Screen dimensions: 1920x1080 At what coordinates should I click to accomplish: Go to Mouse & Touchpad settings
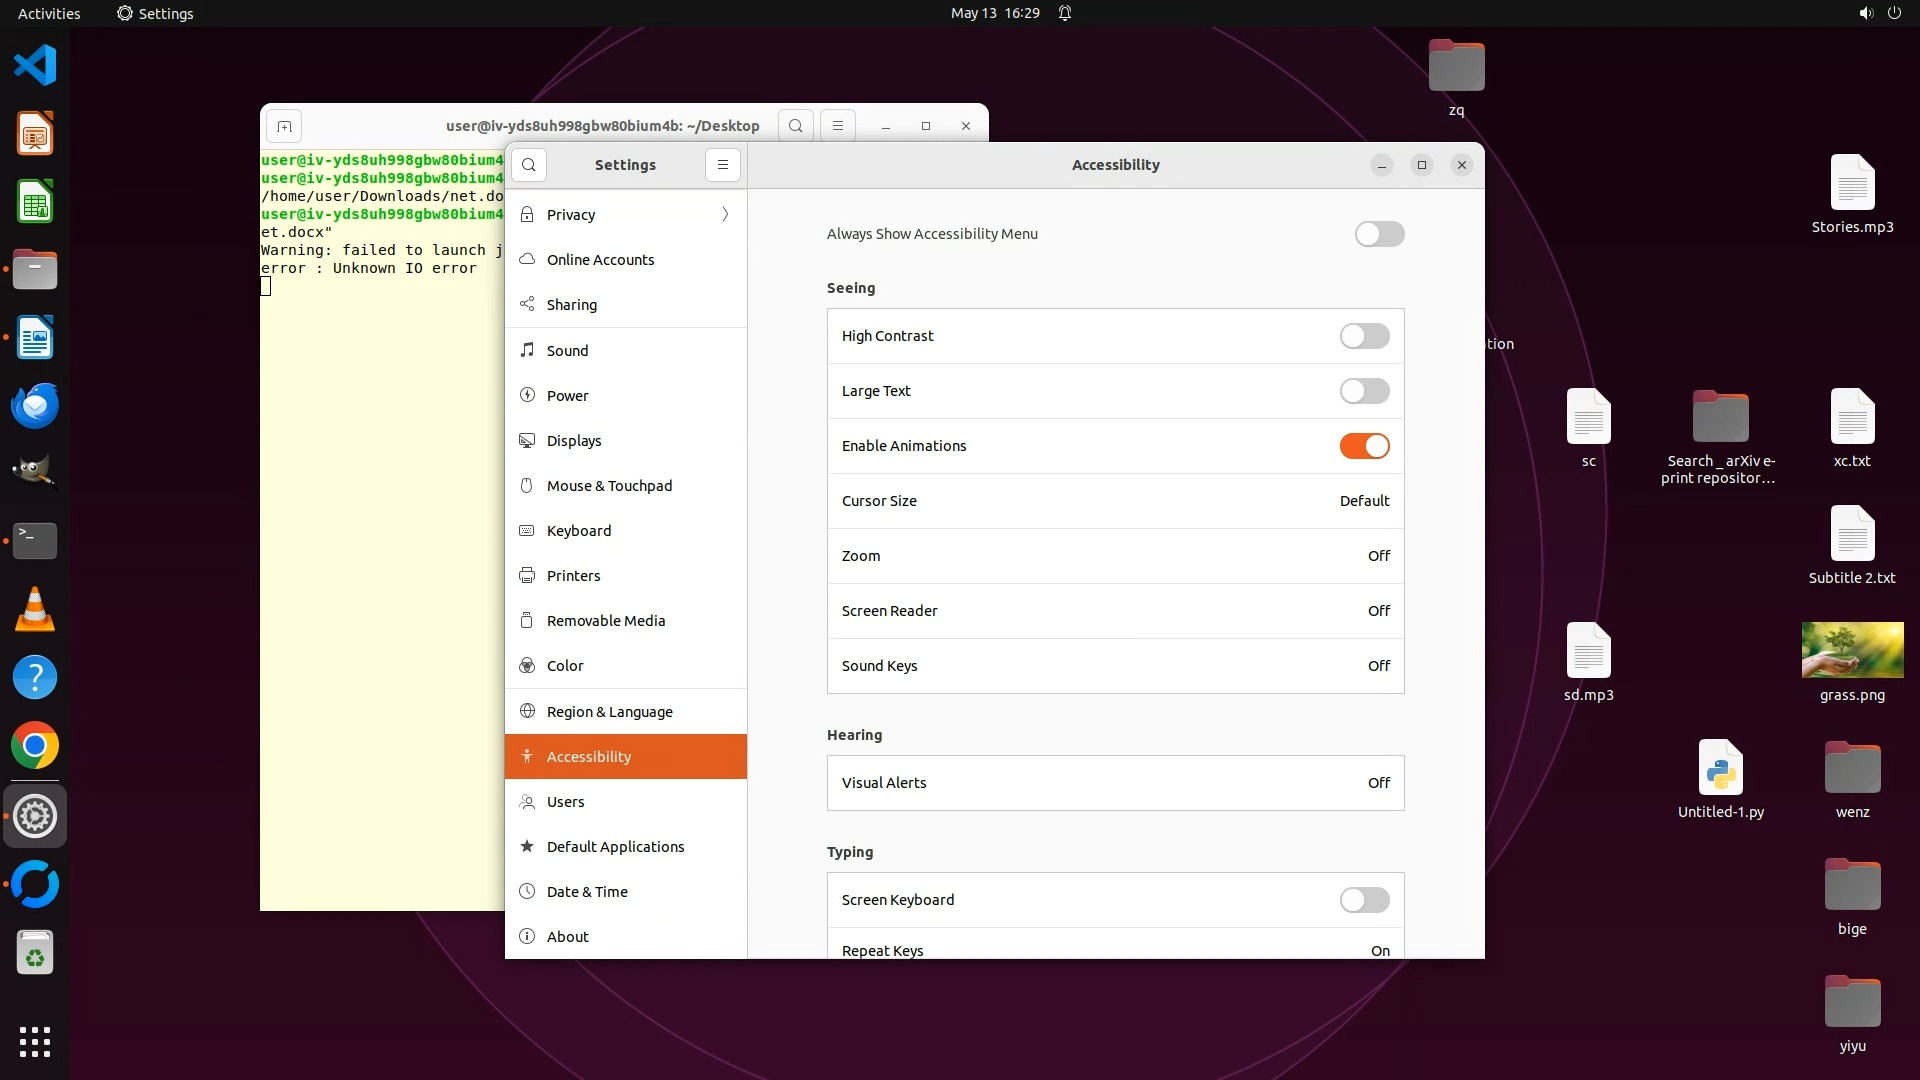pyautogui.click(x=609, y=486)
